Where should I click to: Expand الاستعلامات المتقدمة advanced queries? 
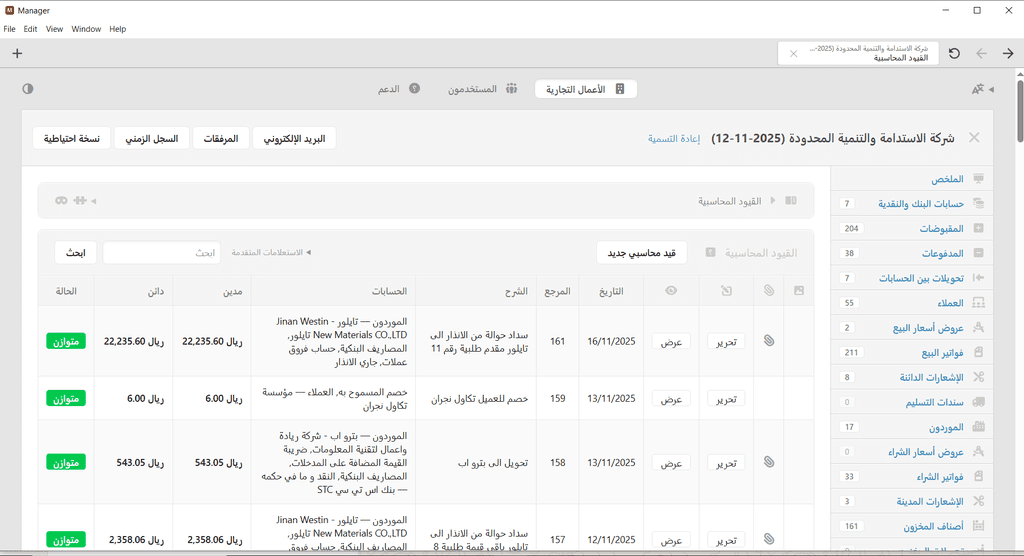pos(272,253)
